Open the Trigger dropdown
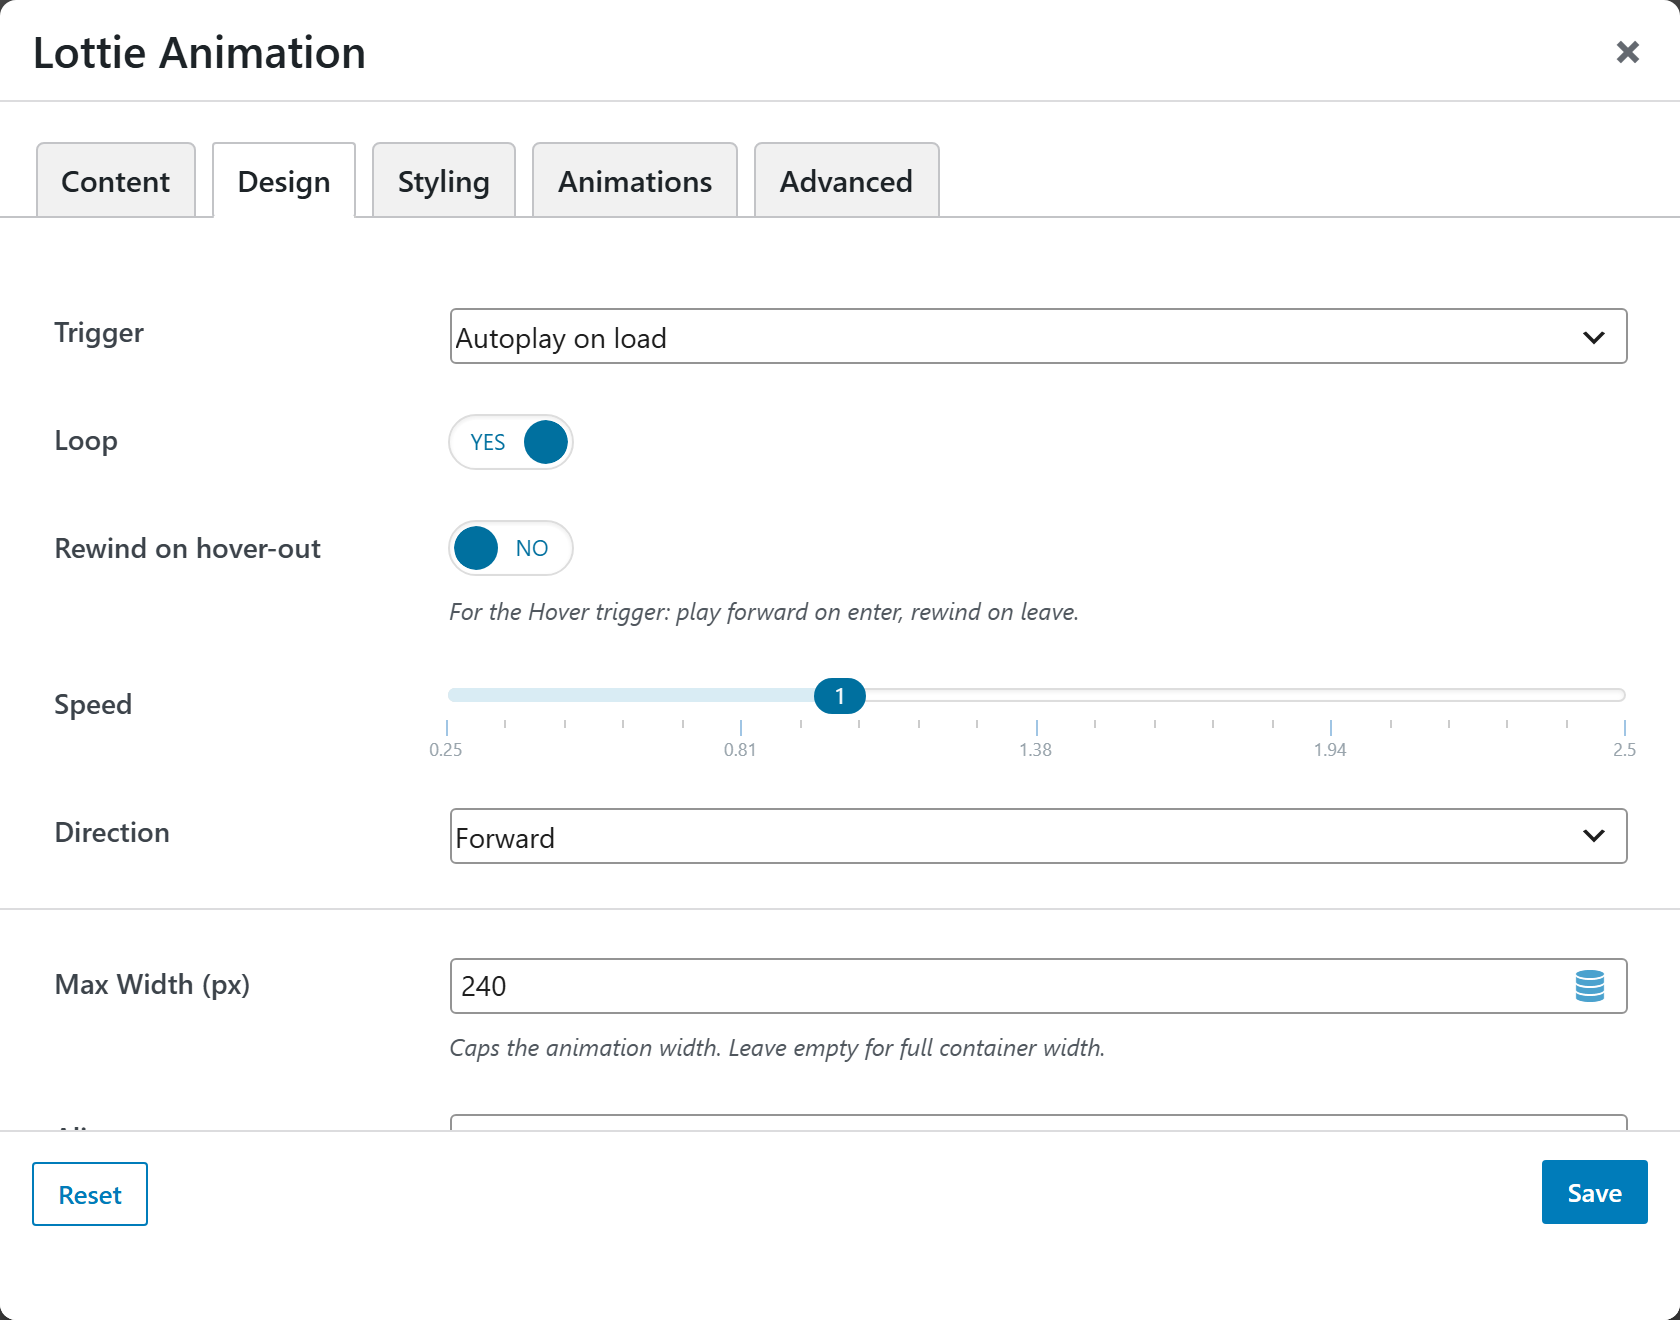 point(1038,337)
